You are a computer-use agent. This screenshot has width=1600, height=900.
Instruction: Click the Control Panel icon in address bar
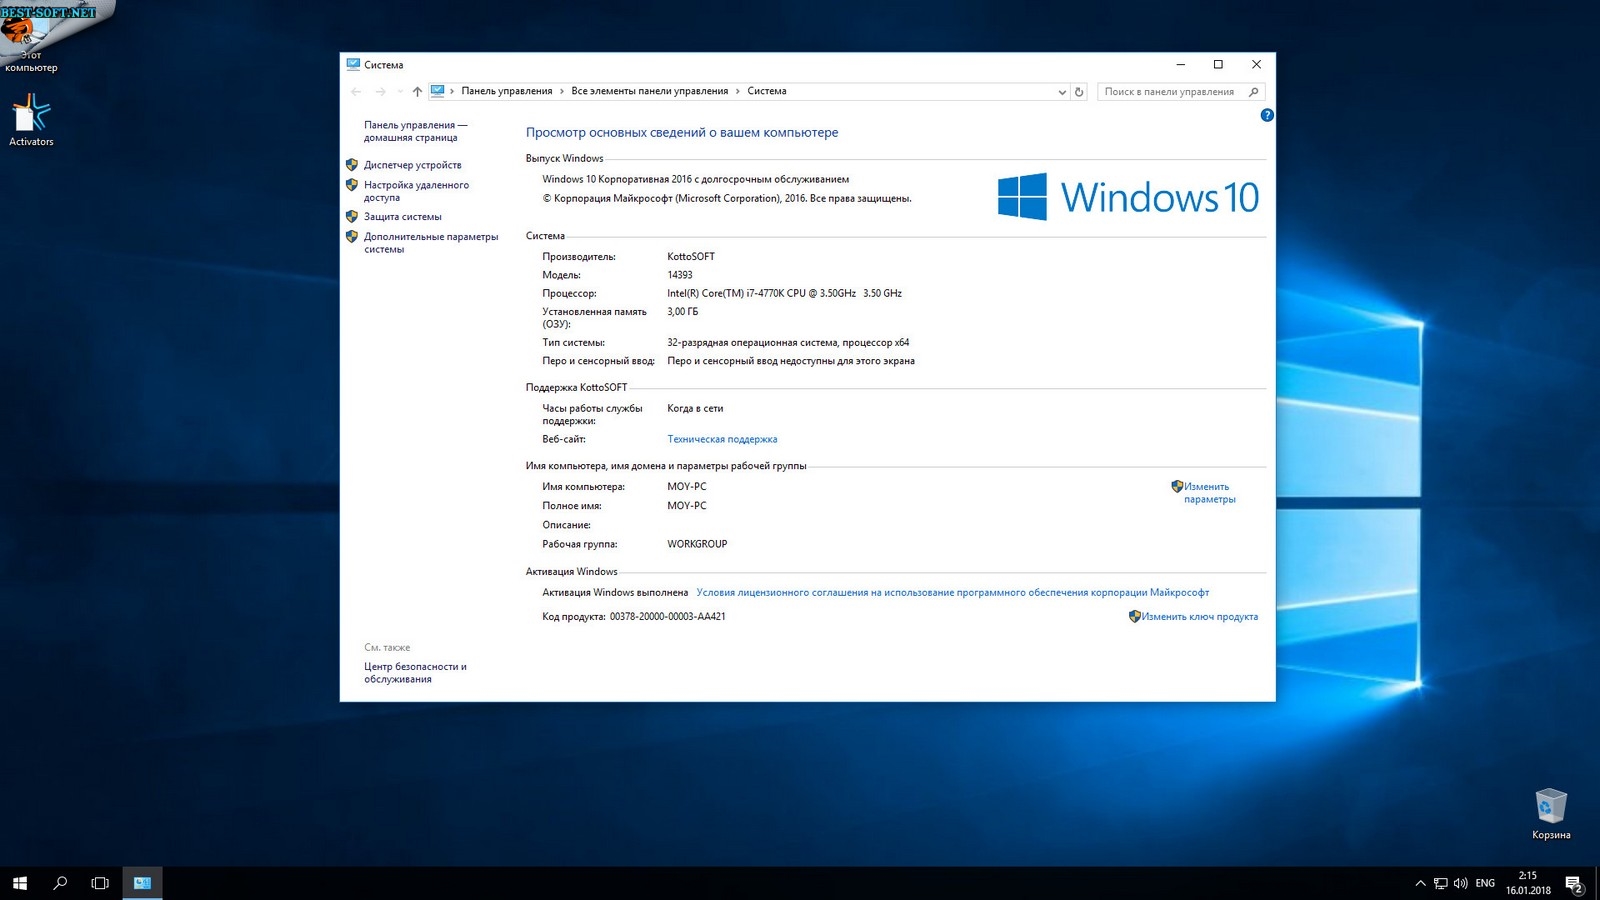438,91
